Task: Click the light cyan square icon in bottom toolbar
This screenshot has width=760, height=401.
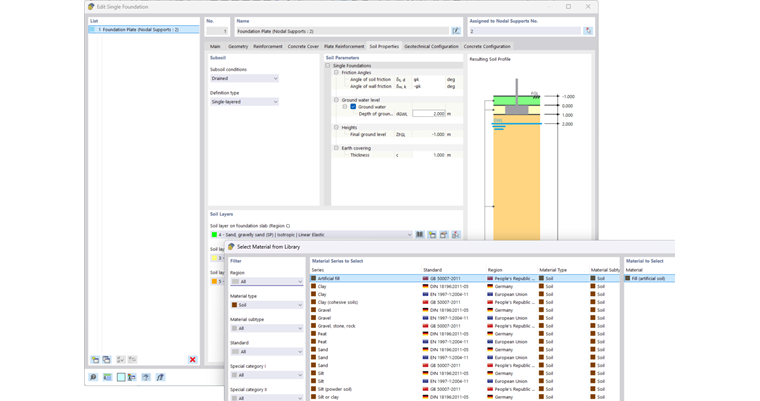Action: [x=121, y=377]
